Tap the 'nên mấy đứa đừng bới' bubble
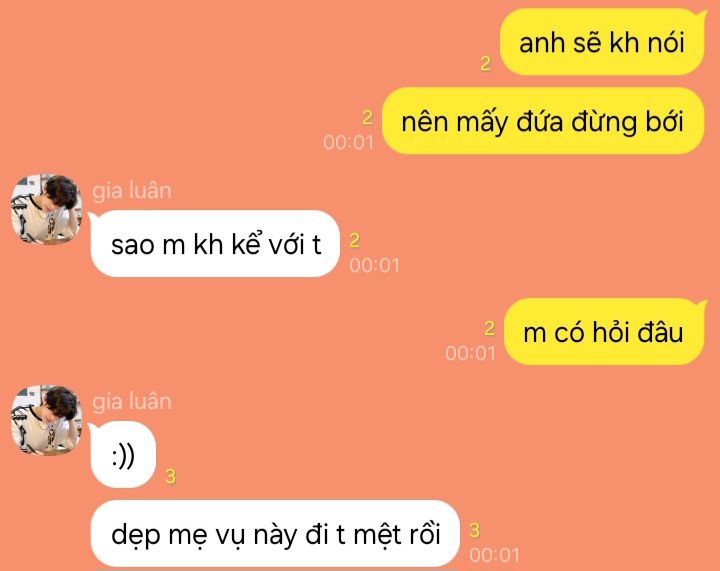The width and height of the screenshot is (720, 571). pyautogui.click(x=543, y=121)
